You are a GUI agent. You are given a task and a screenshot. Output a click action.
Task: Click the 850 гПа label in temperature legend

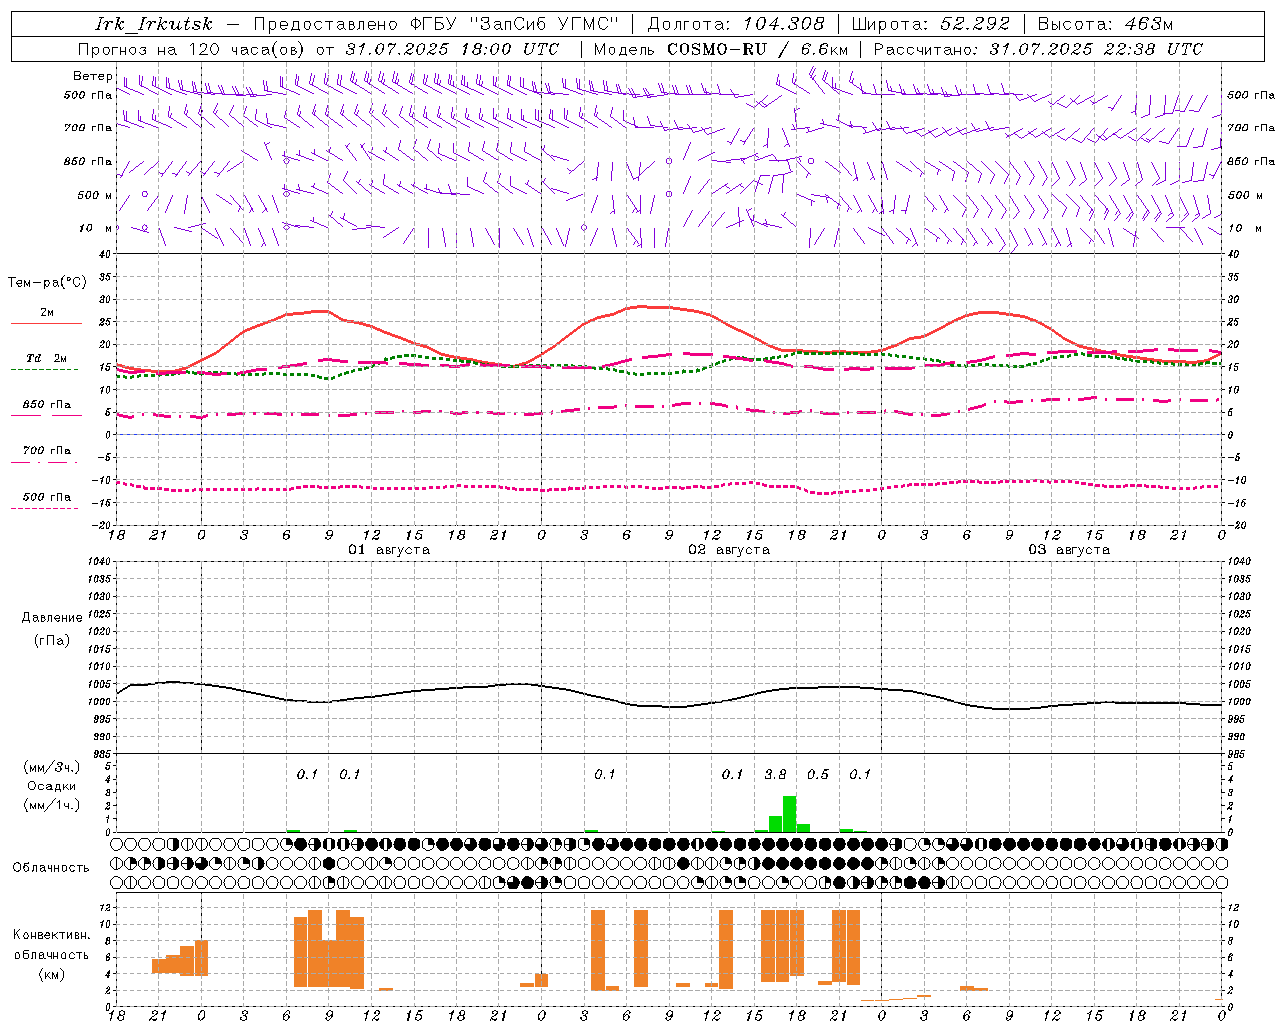(x=47, y=405)
